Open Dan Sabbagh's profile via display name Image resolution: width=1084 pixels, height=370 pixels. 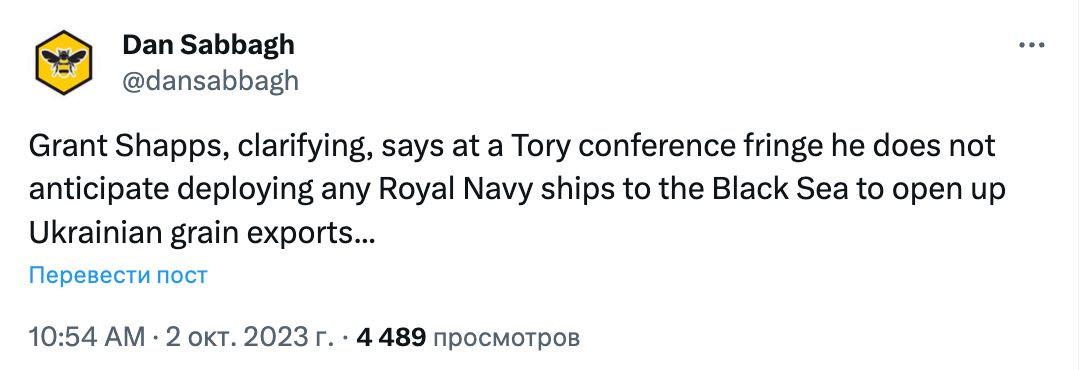pyautogui.click(x=208, y=45)
